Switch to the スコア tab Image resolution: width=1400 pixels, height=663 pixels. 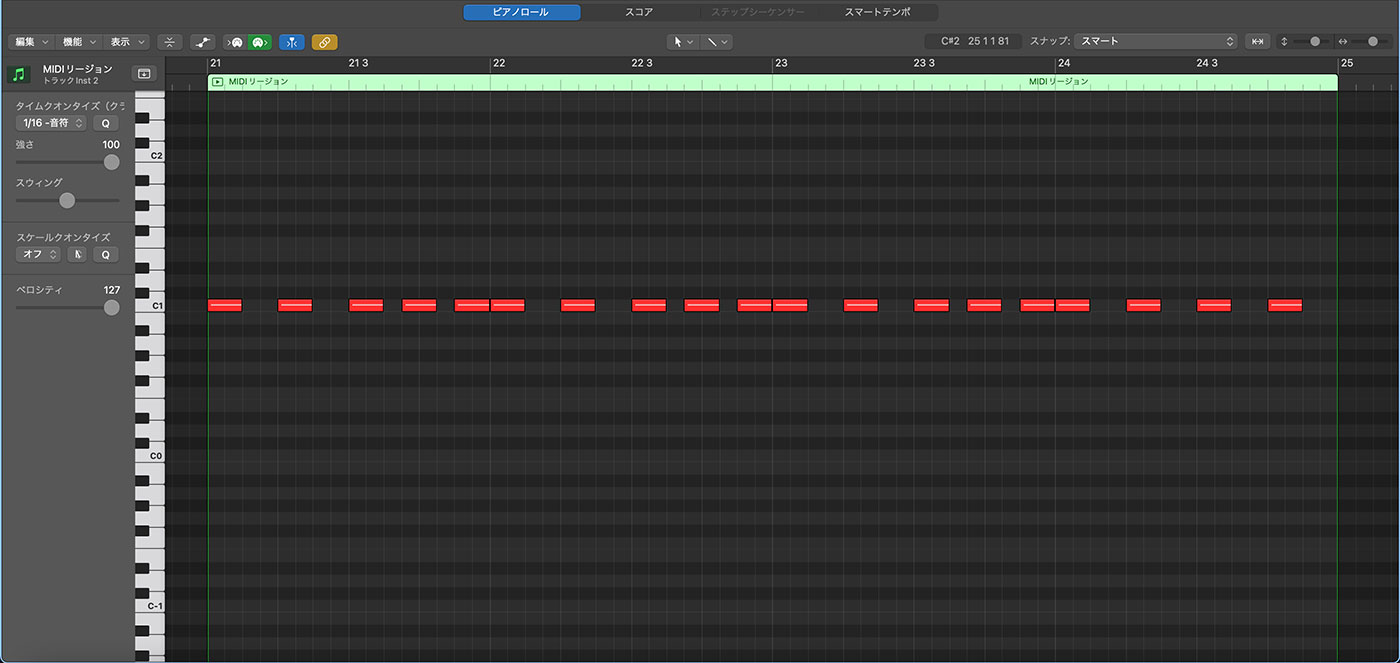point(639,12)
